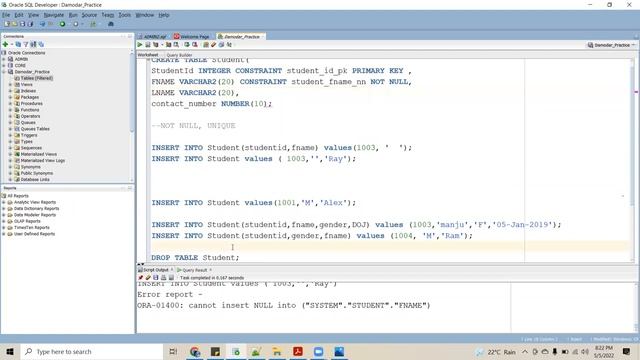Select the Database Links tree item
The width and height of the screenshot is (640, 360).
point(35,180)
